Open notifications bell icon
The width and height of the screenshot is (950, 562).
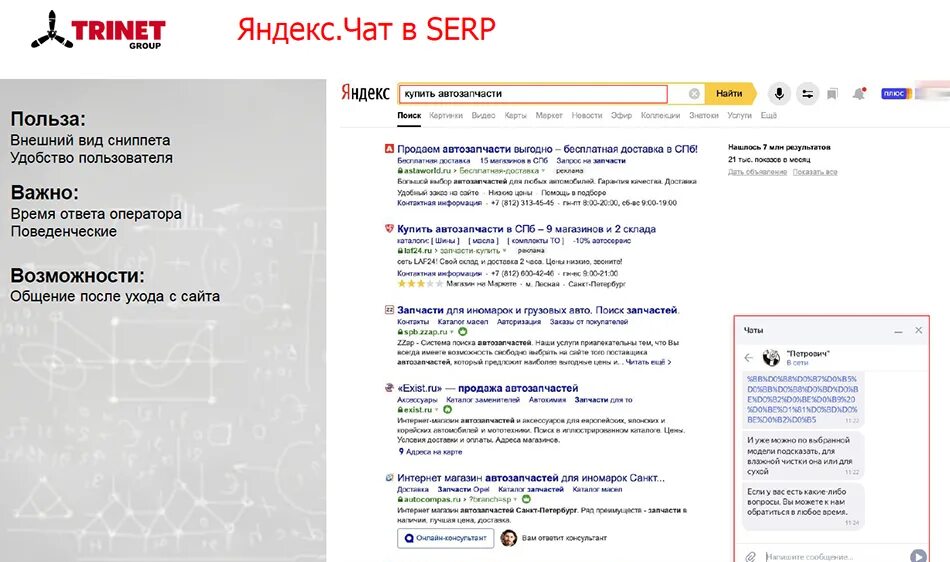859,94
